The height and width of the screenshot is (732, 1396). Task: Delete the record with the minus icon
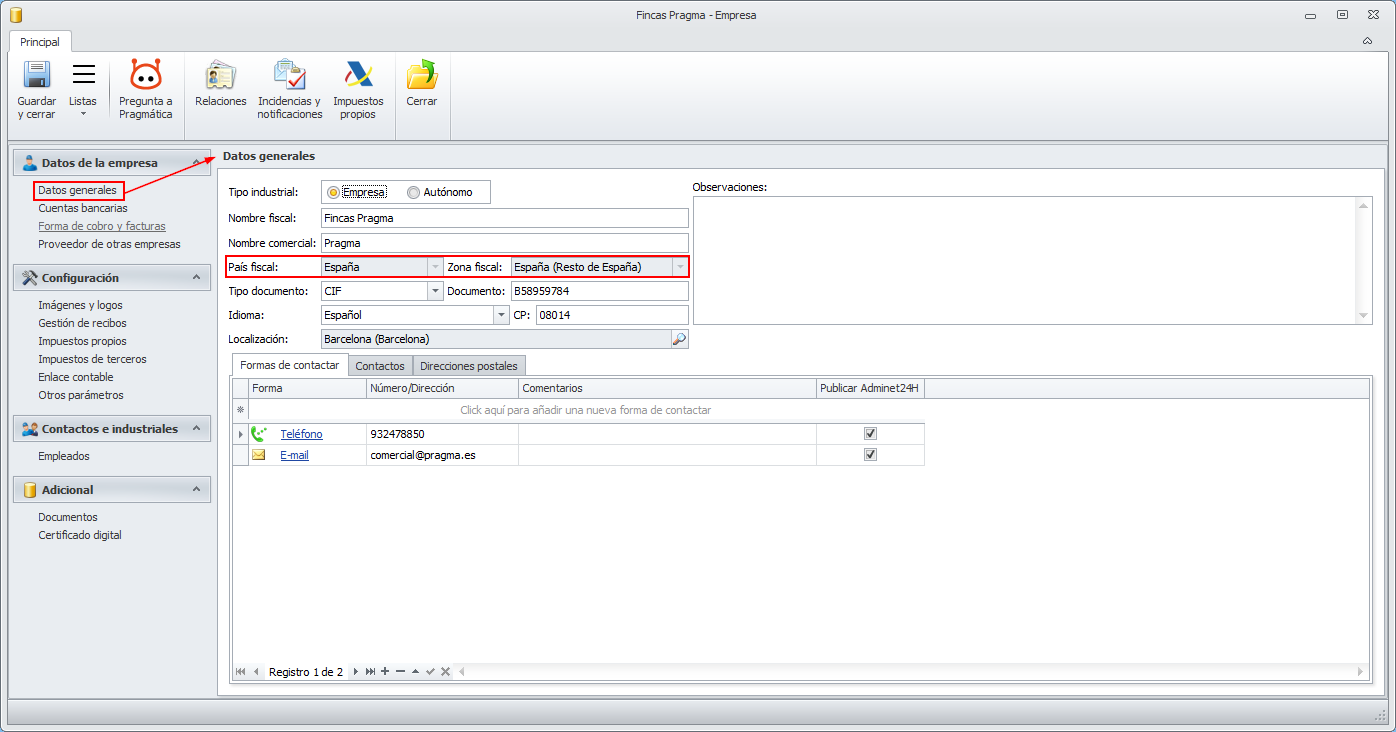[x=400, y=672]
